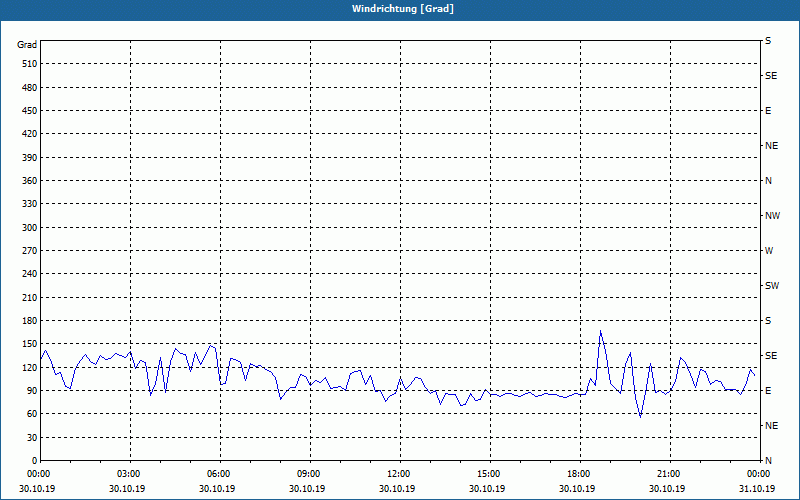Viewport: 800px width, 500px height.
Task: Click the Grad unit label on the axis
Action: click(x=27, y=45)
